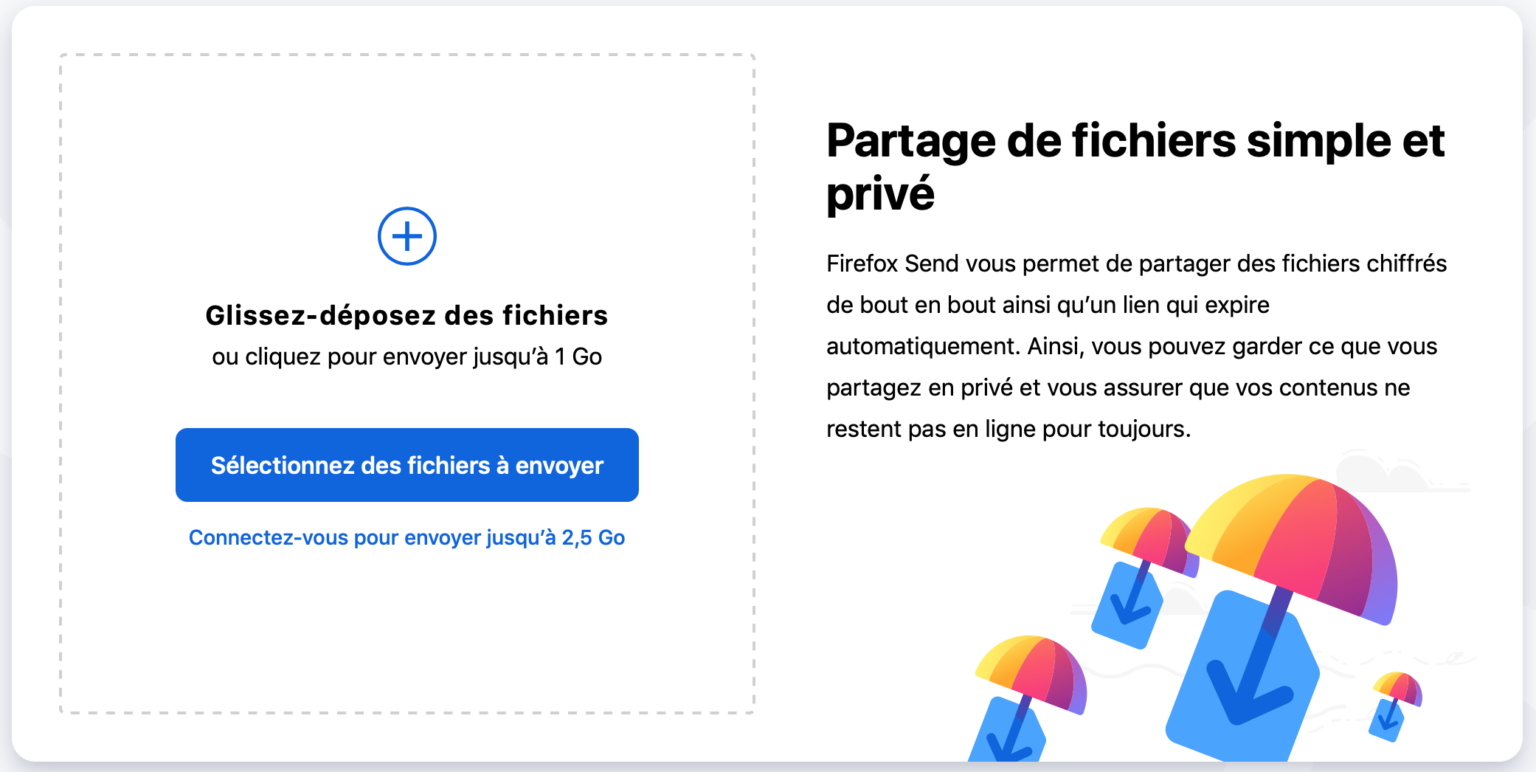Click the Partage de fichiers simple et privé title
The height and width of the screenshot is (772, 1536).
(1136, 167)
